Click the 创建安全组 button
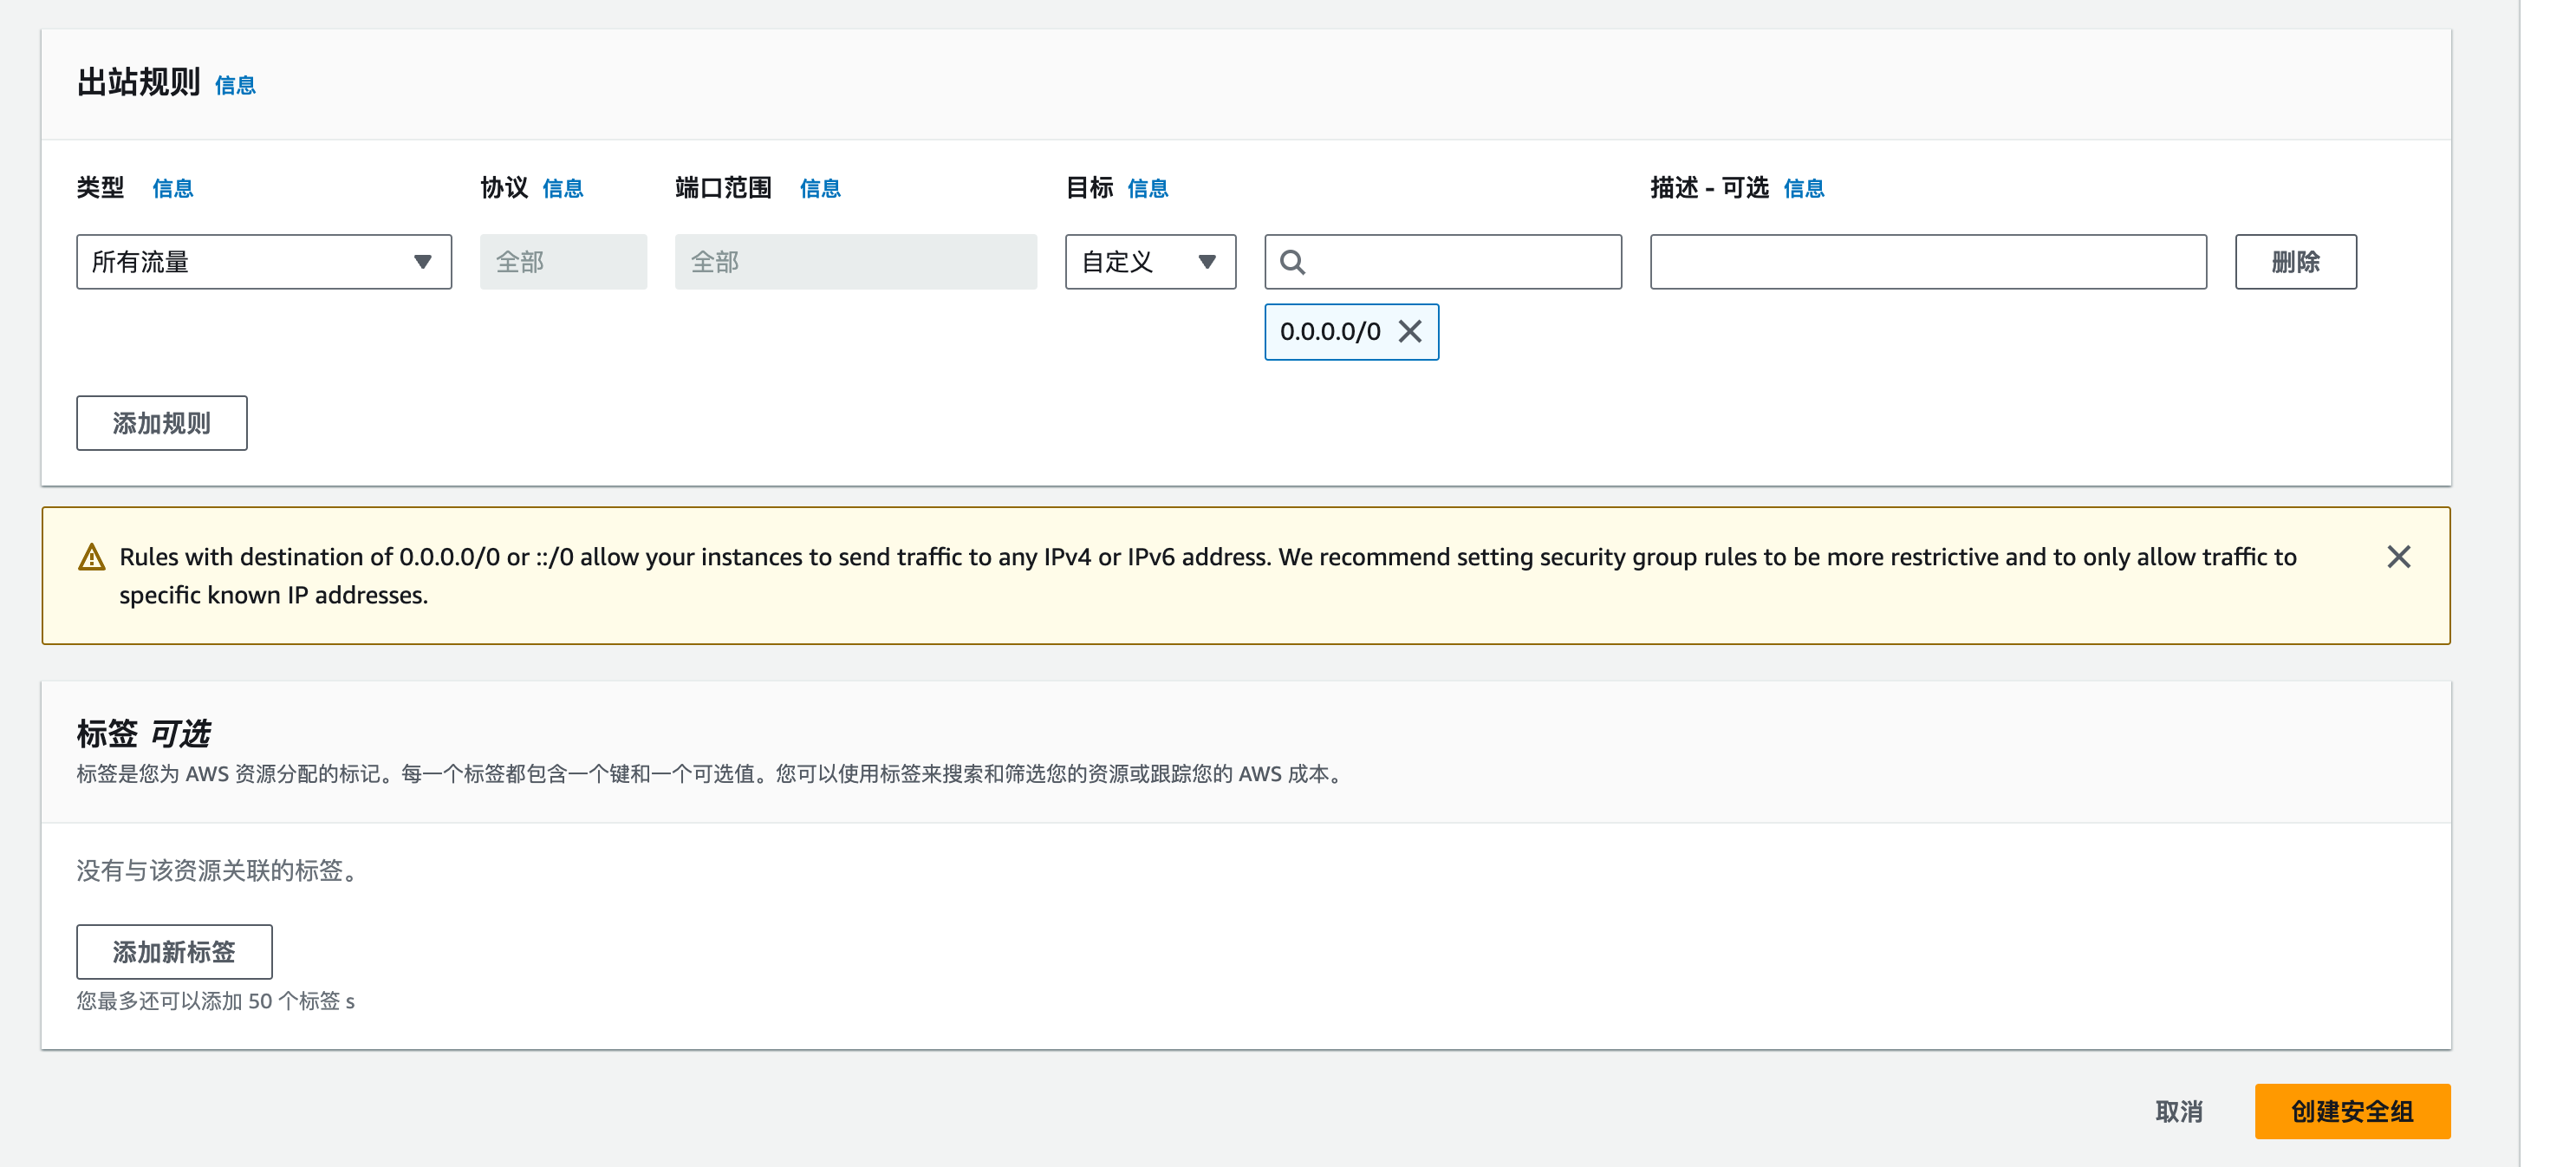The image size is (2576, 1167). click(x=2352, y=1111)
